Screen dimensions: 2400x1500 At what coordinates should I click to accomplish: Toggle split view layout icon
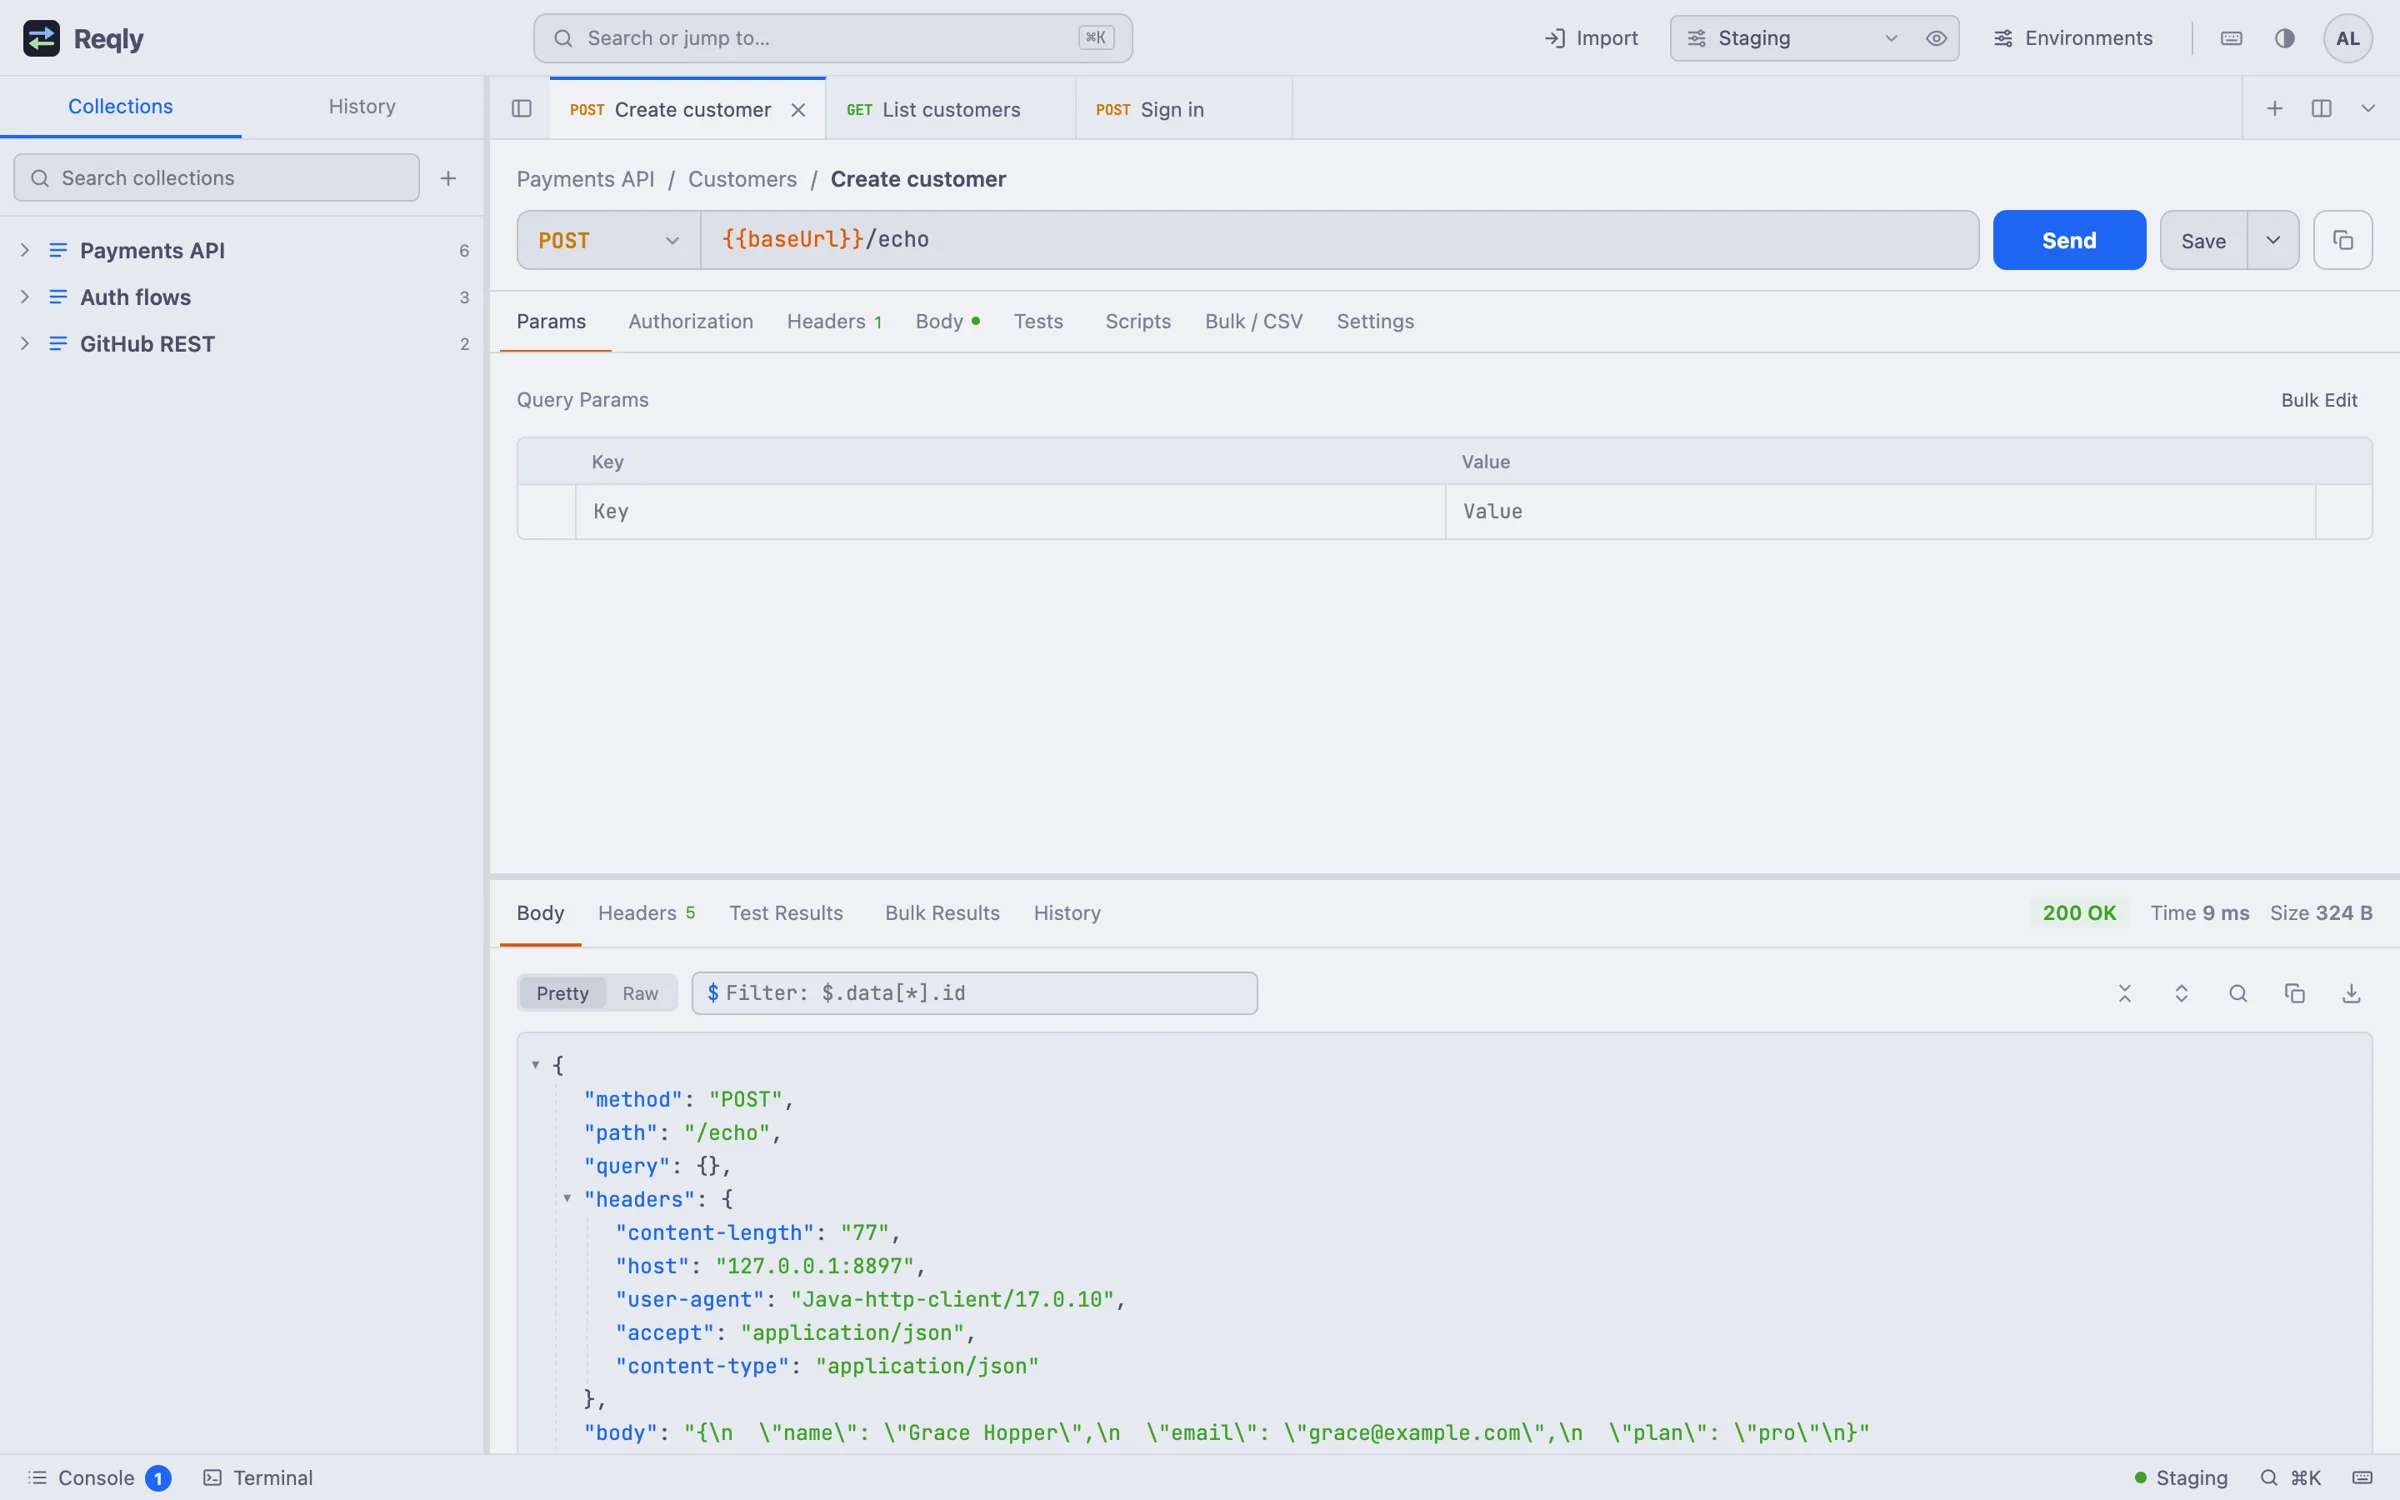point(2322,109)
